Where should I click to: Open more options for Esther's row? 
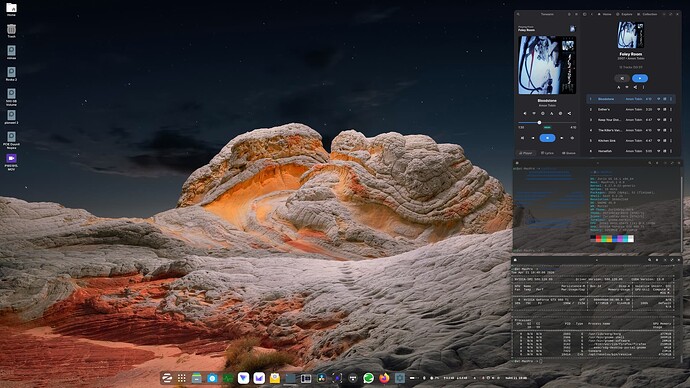click(671, 110)
